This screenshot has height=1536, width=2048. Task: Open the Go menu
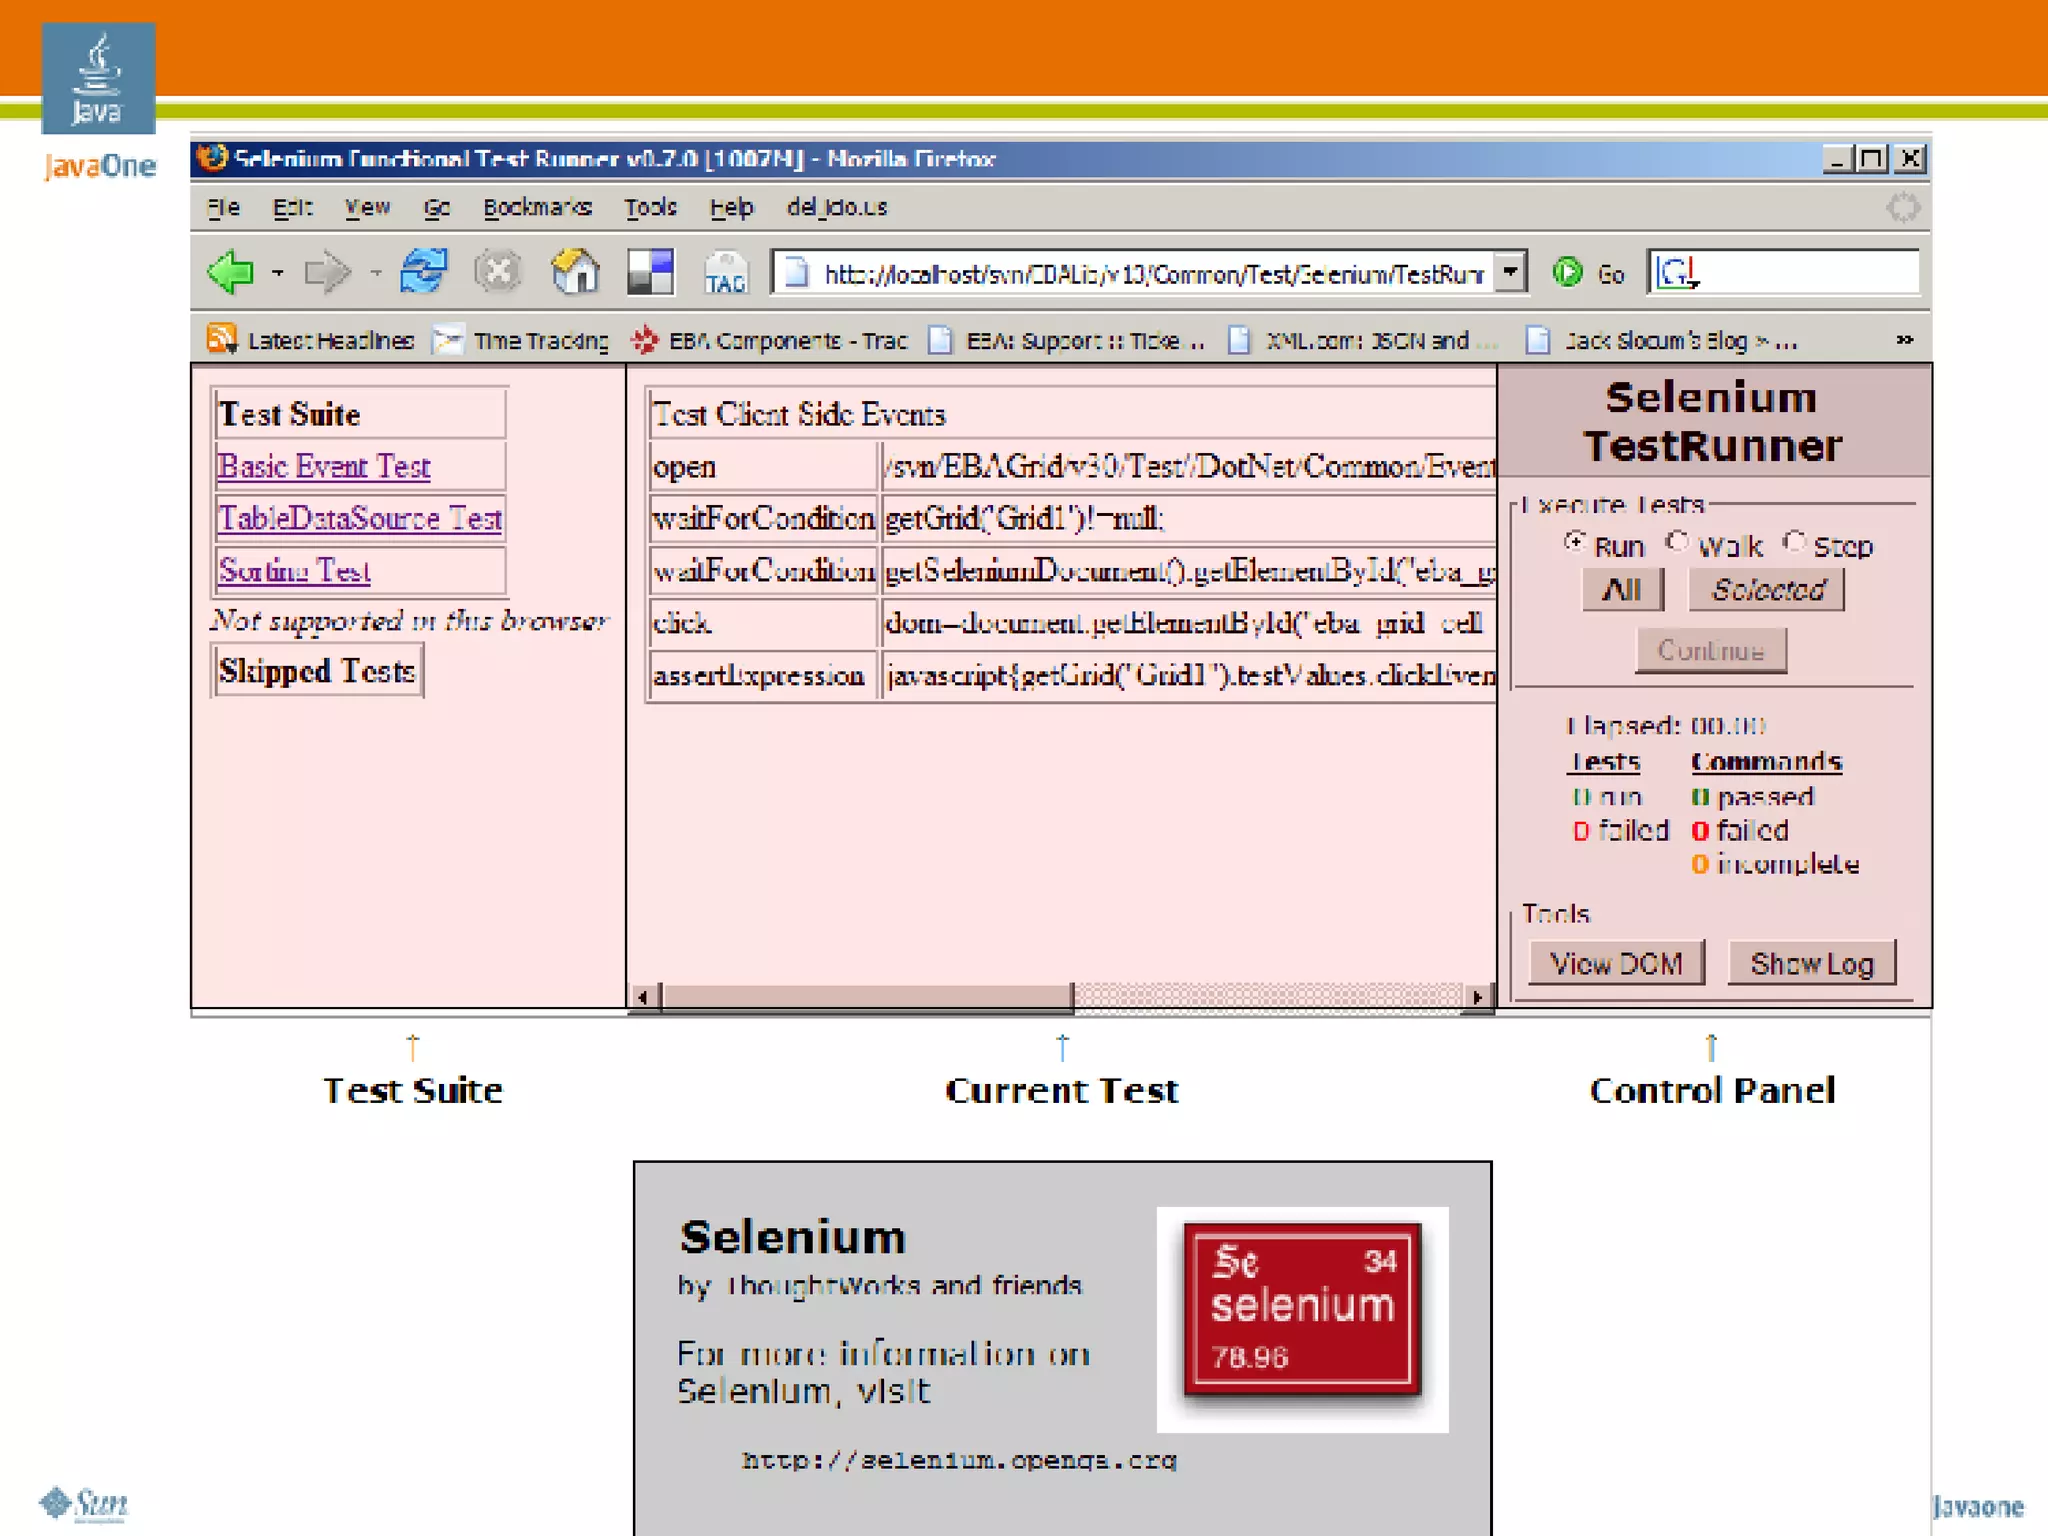[437, 207]
